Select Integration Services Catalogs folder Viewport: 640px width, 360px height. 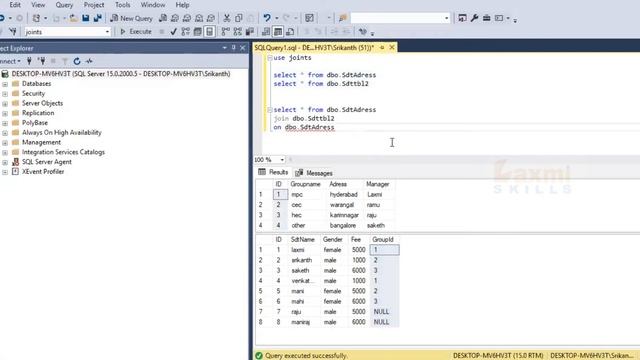63,152
